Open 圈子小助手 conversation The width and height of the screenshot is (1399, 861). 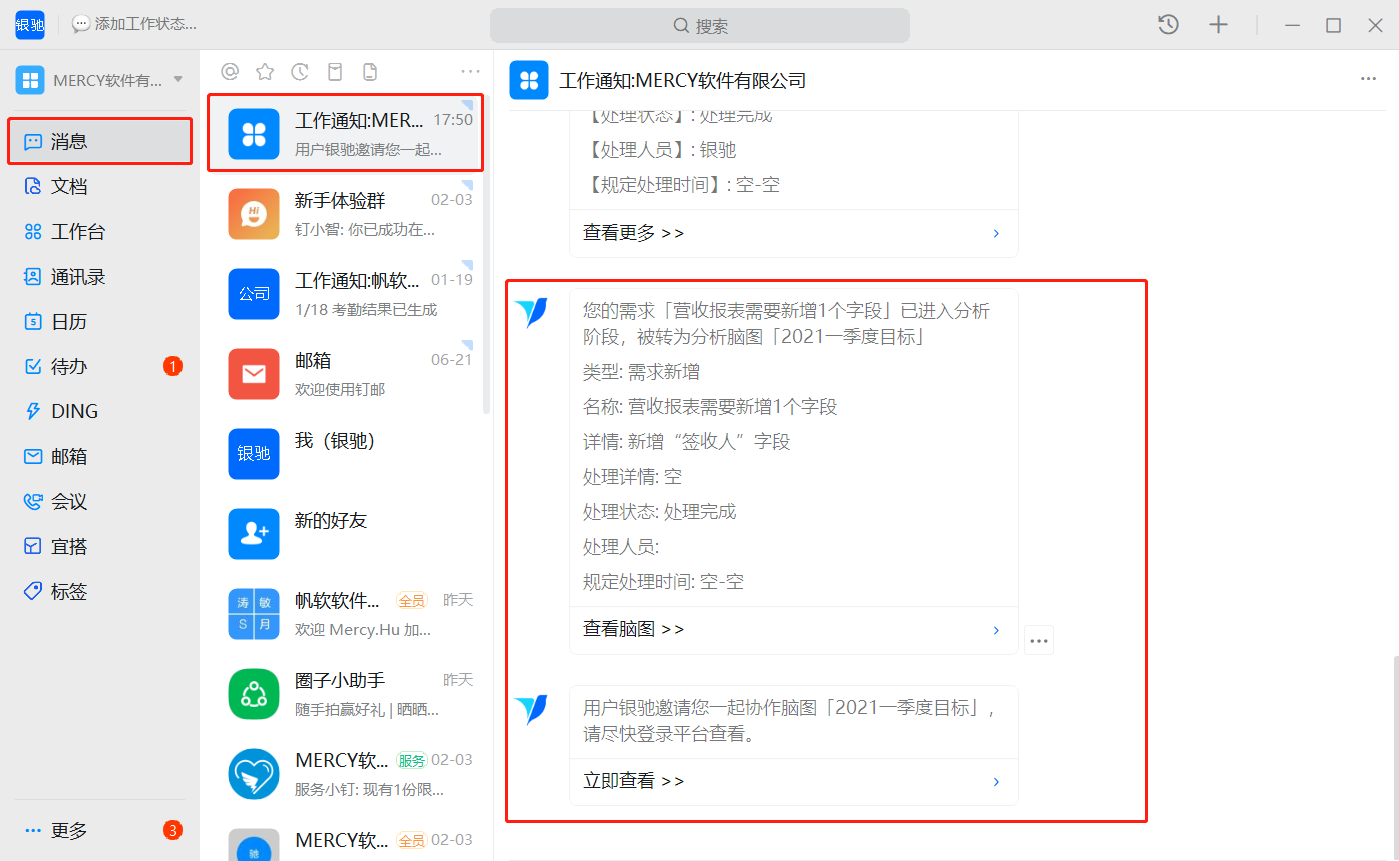pos(346,694)
